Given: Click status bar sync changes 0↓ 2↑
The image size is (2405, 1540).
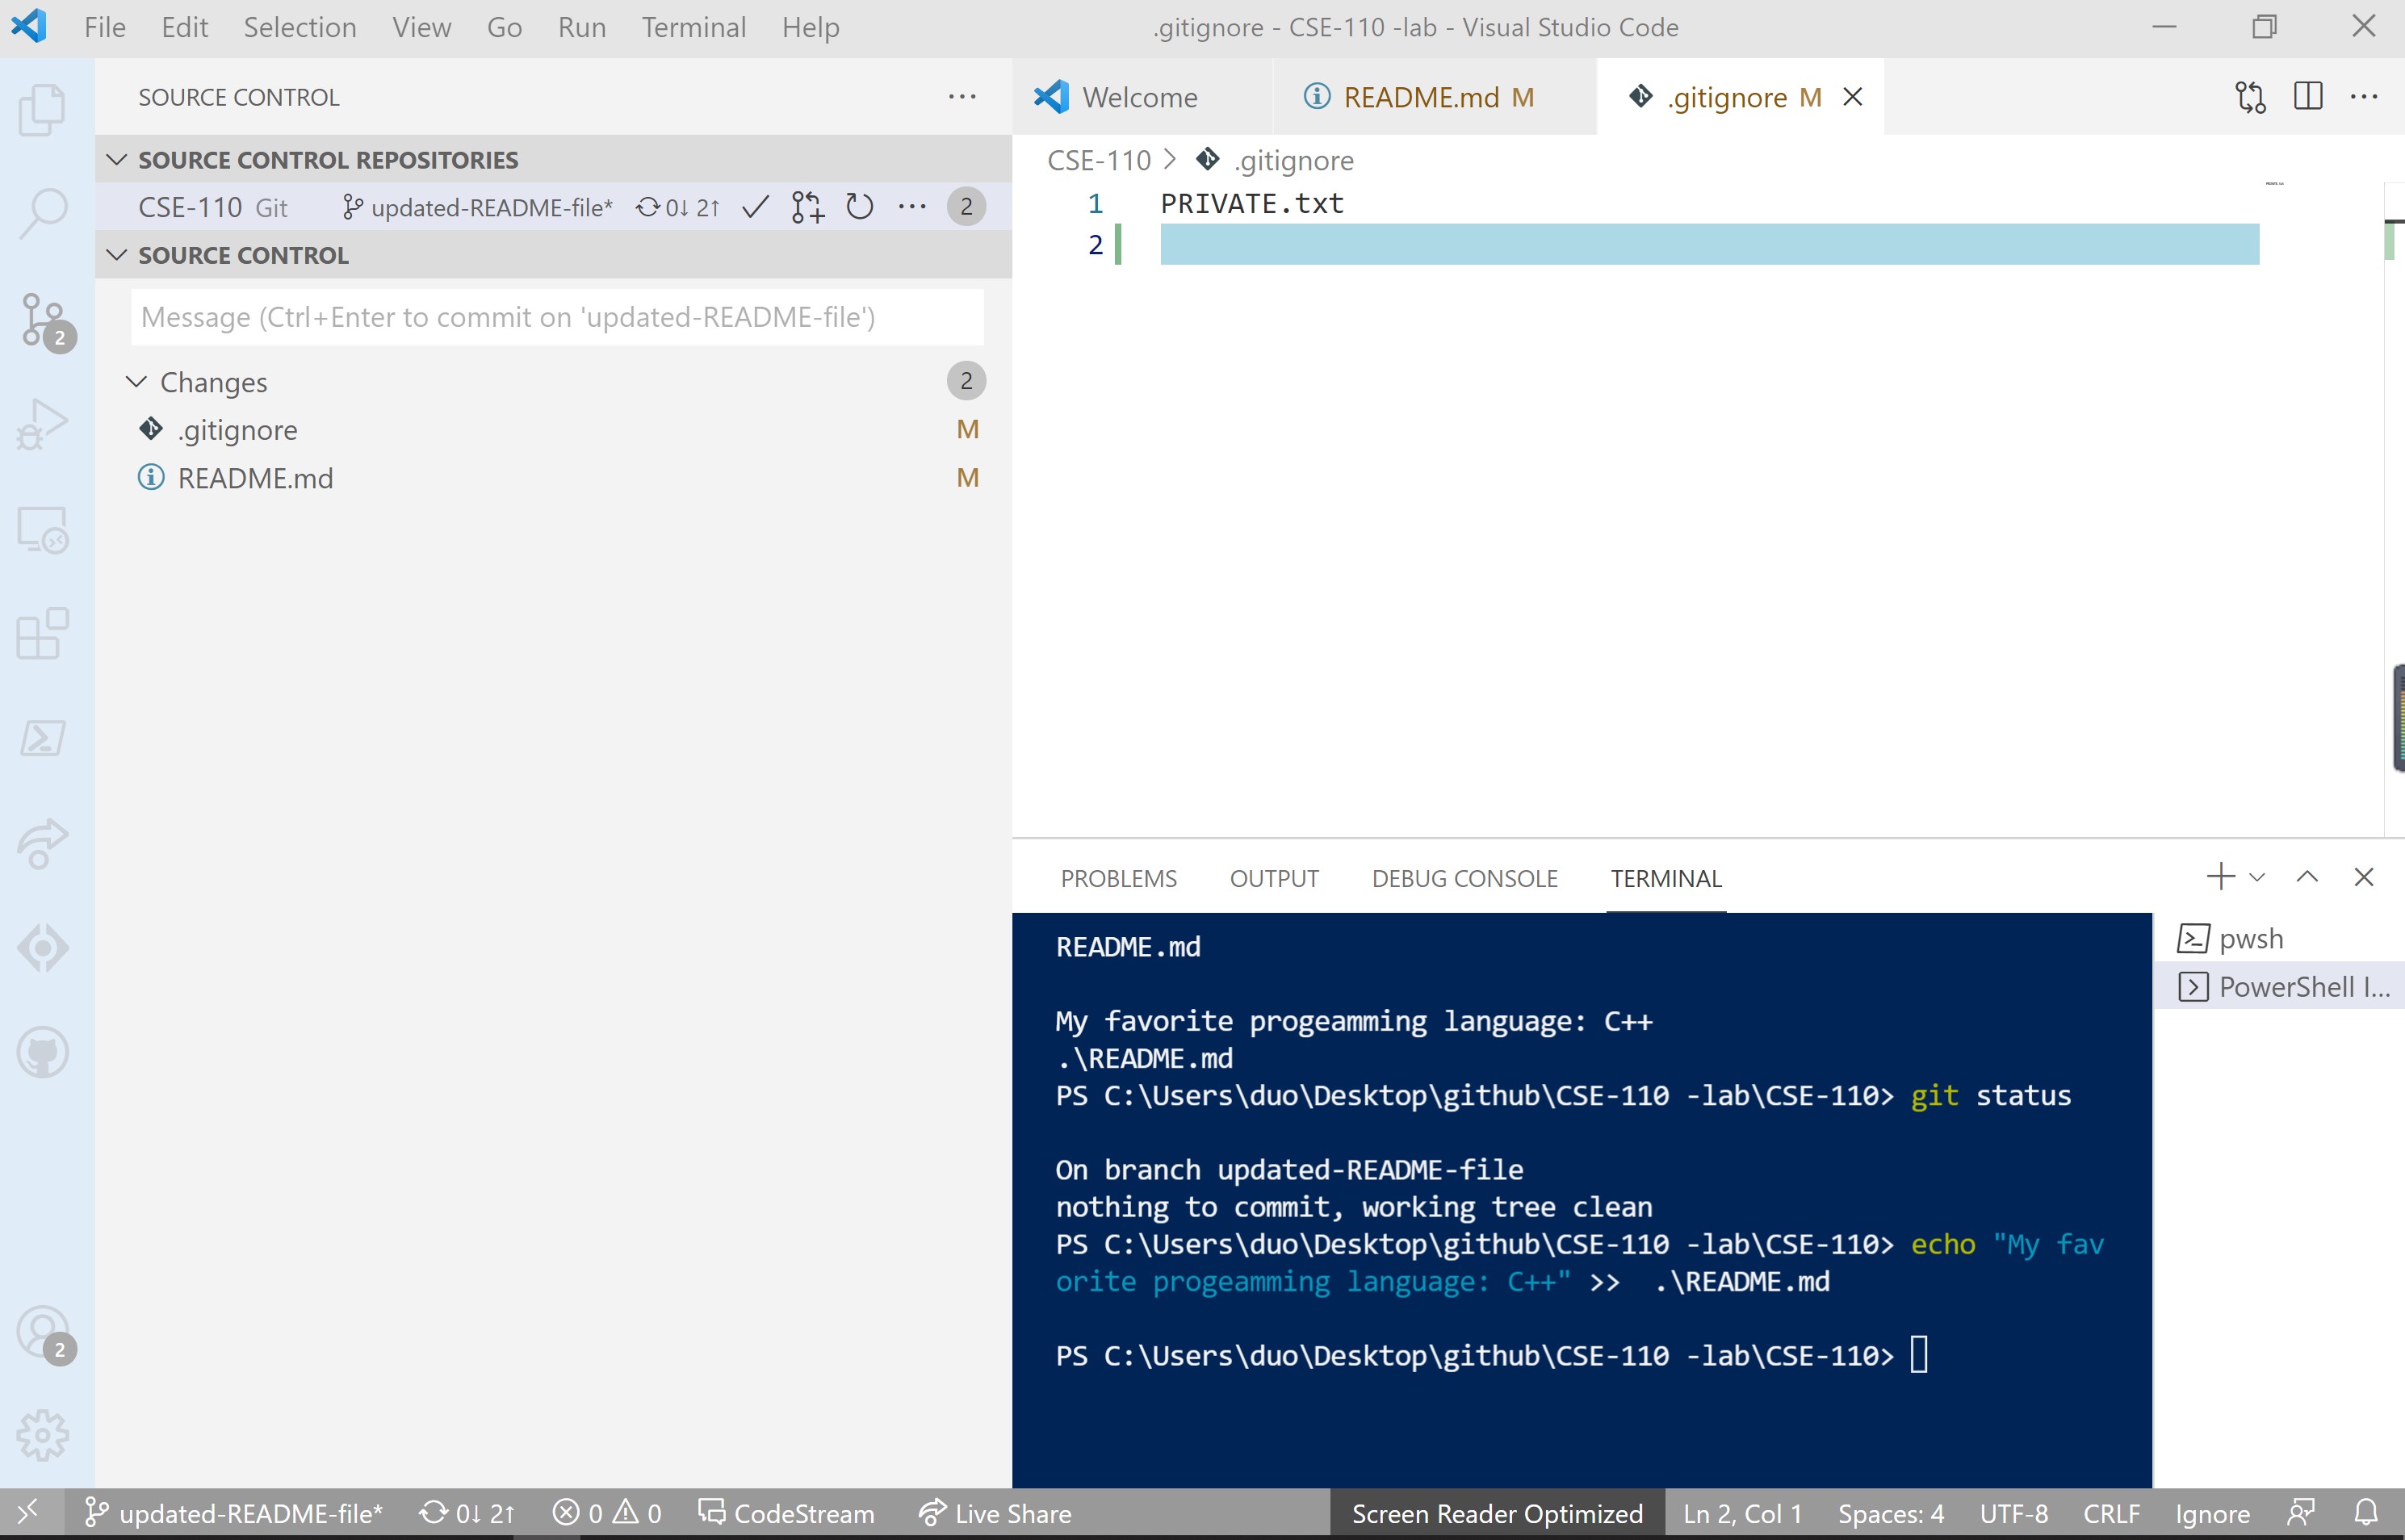Looking at the screenshot, I should [x=467, y=1513].
